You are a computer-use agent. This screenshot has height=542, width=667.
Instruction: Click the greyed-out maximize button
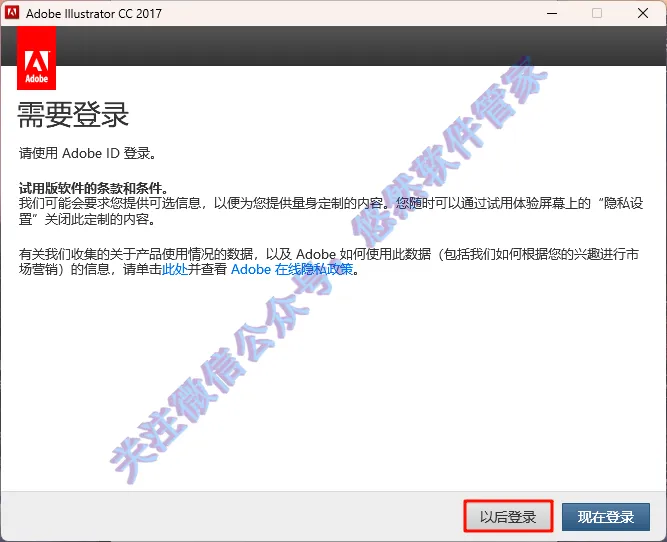[x=597, y=13]
